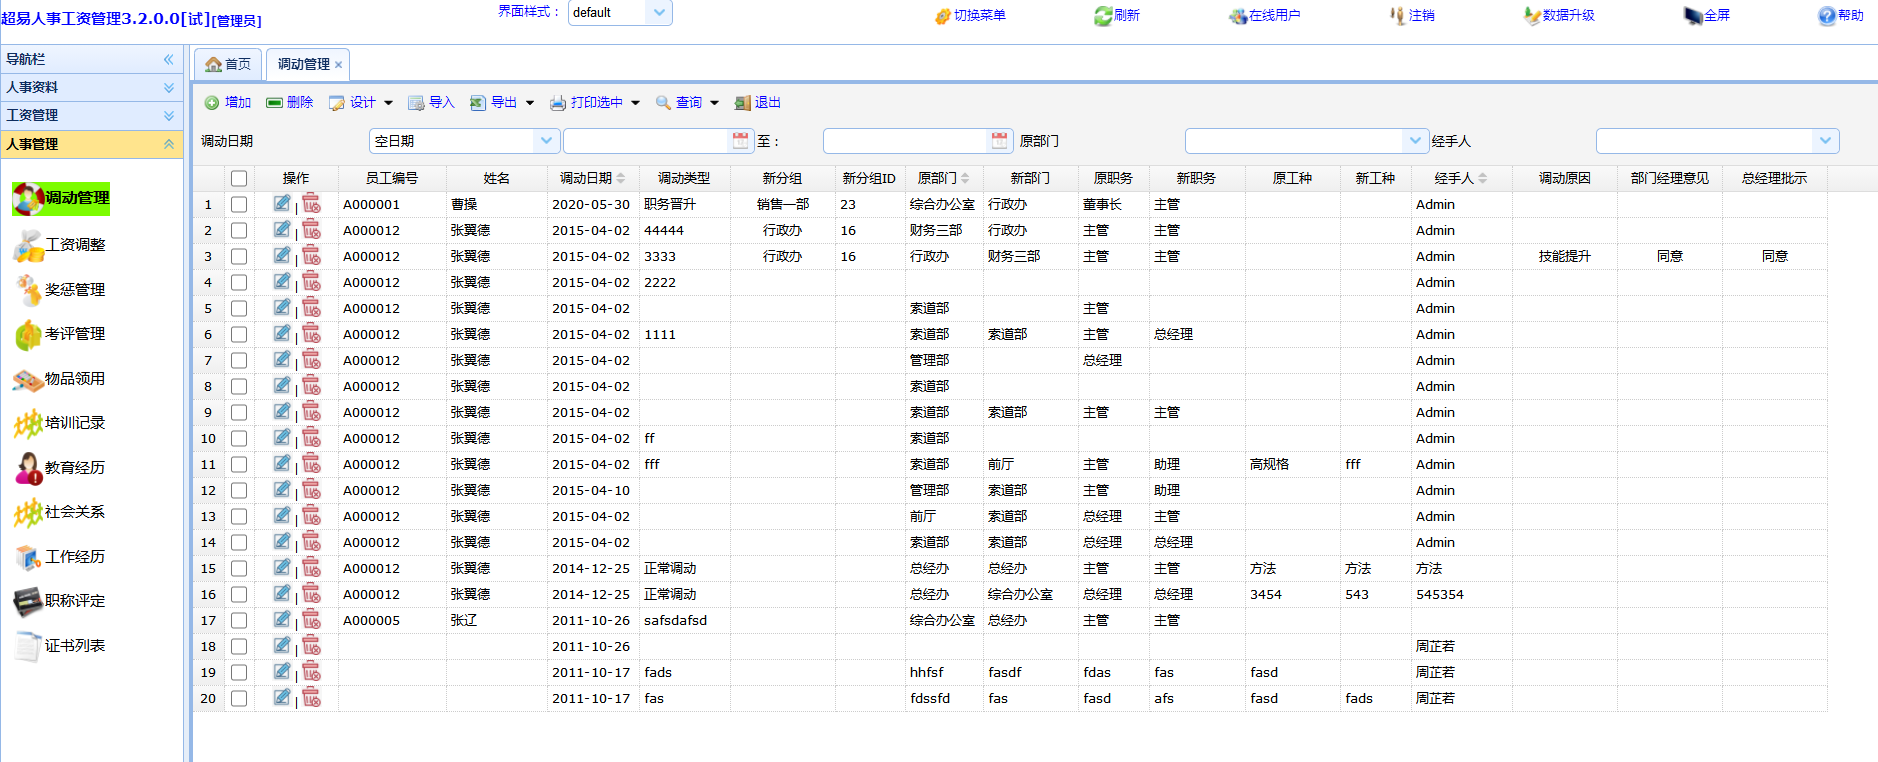The height and width of the screenshot is (762, 1878).
Task: Open 教育经历 in the sidebar
Action: 60,468
